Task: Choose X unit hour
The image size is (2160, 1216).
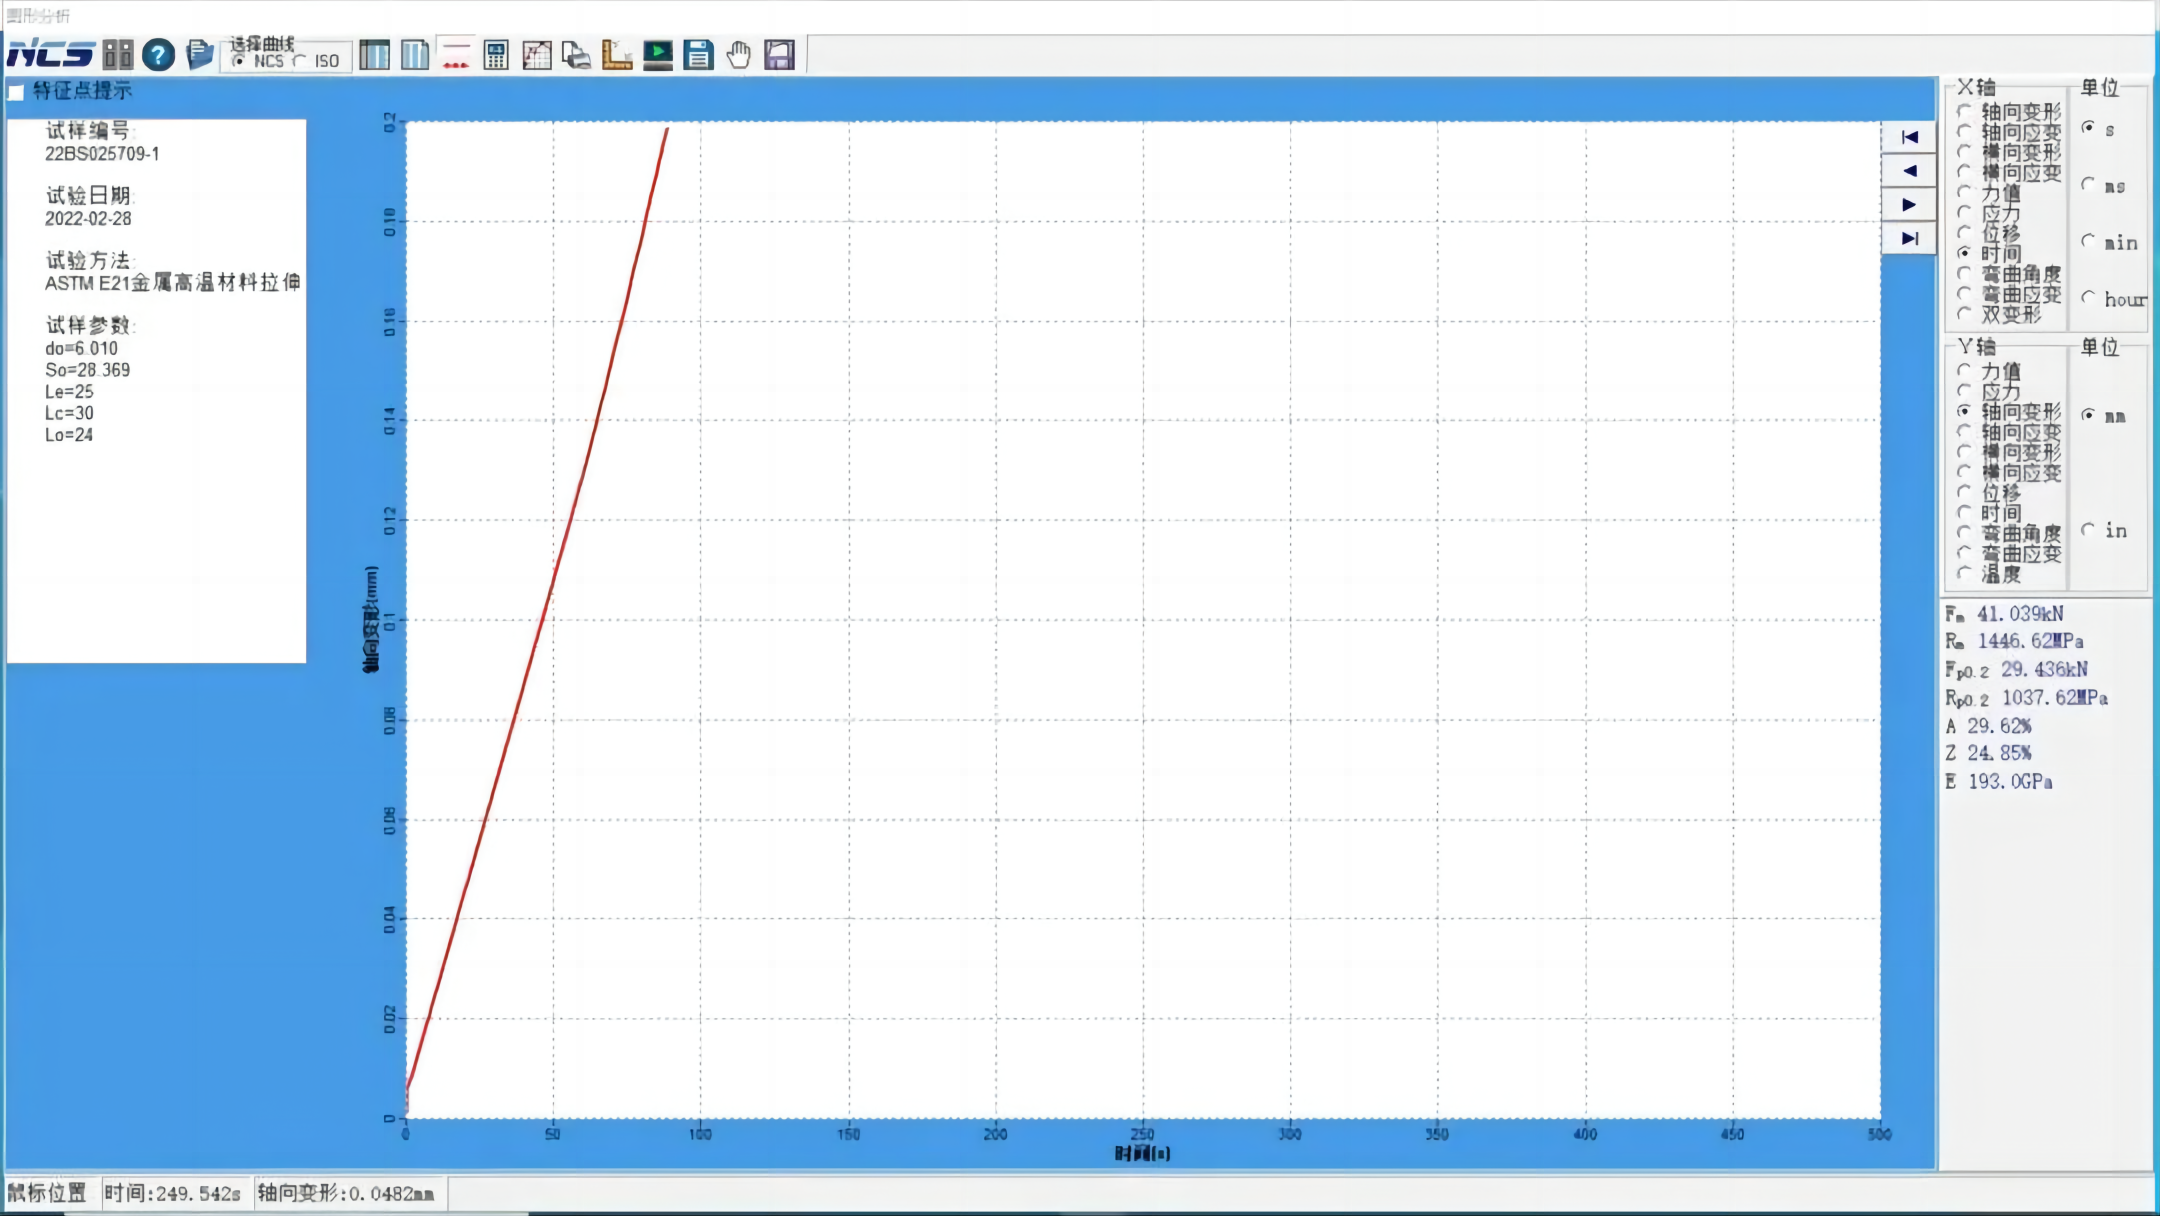Action: [x=2088, y=297]
